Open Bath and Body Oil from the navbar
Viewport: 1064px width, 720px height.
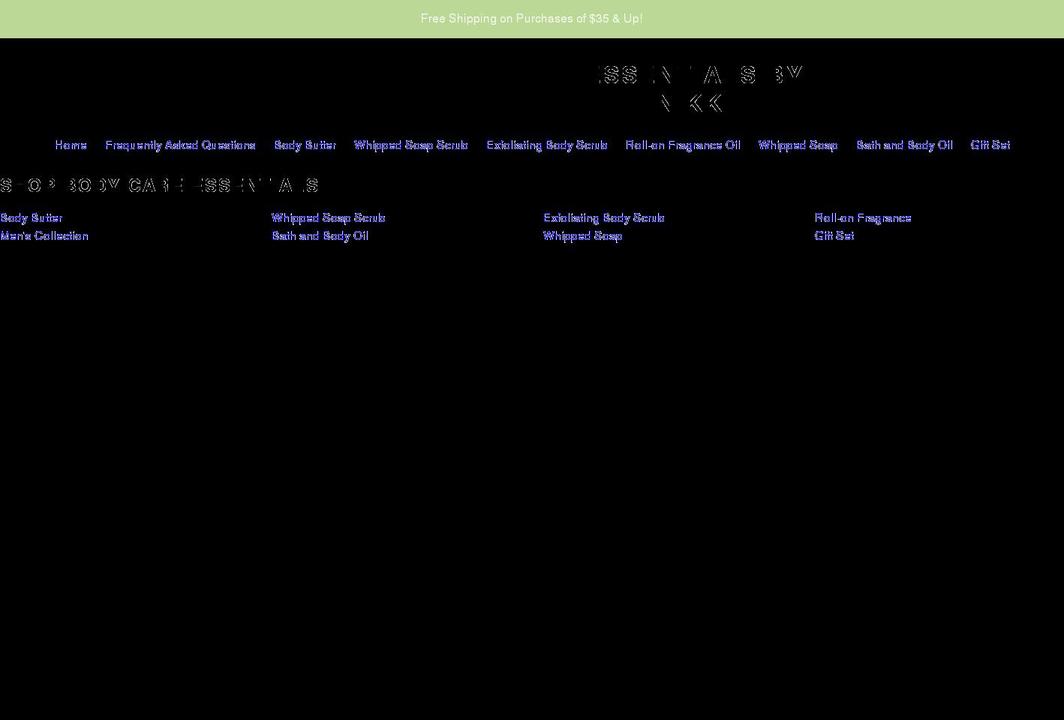[x=903, y=145]
